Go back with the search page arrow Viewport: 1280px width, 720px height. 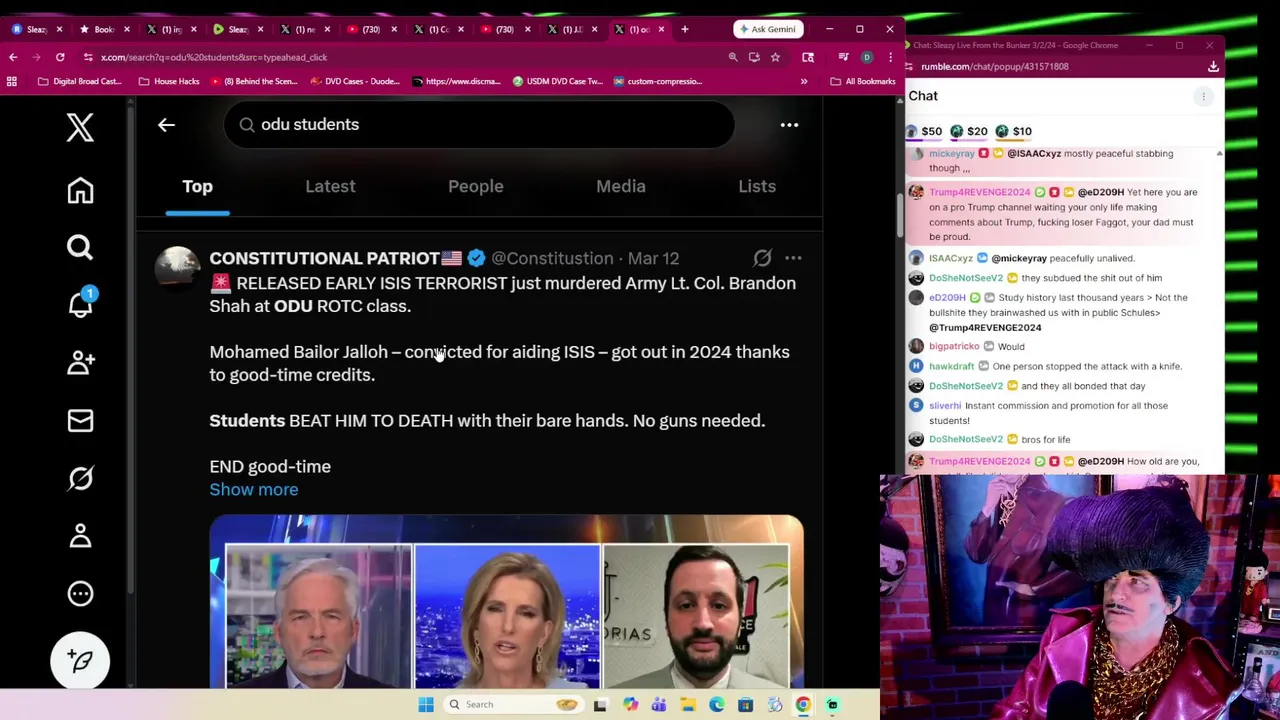[166, 125]
